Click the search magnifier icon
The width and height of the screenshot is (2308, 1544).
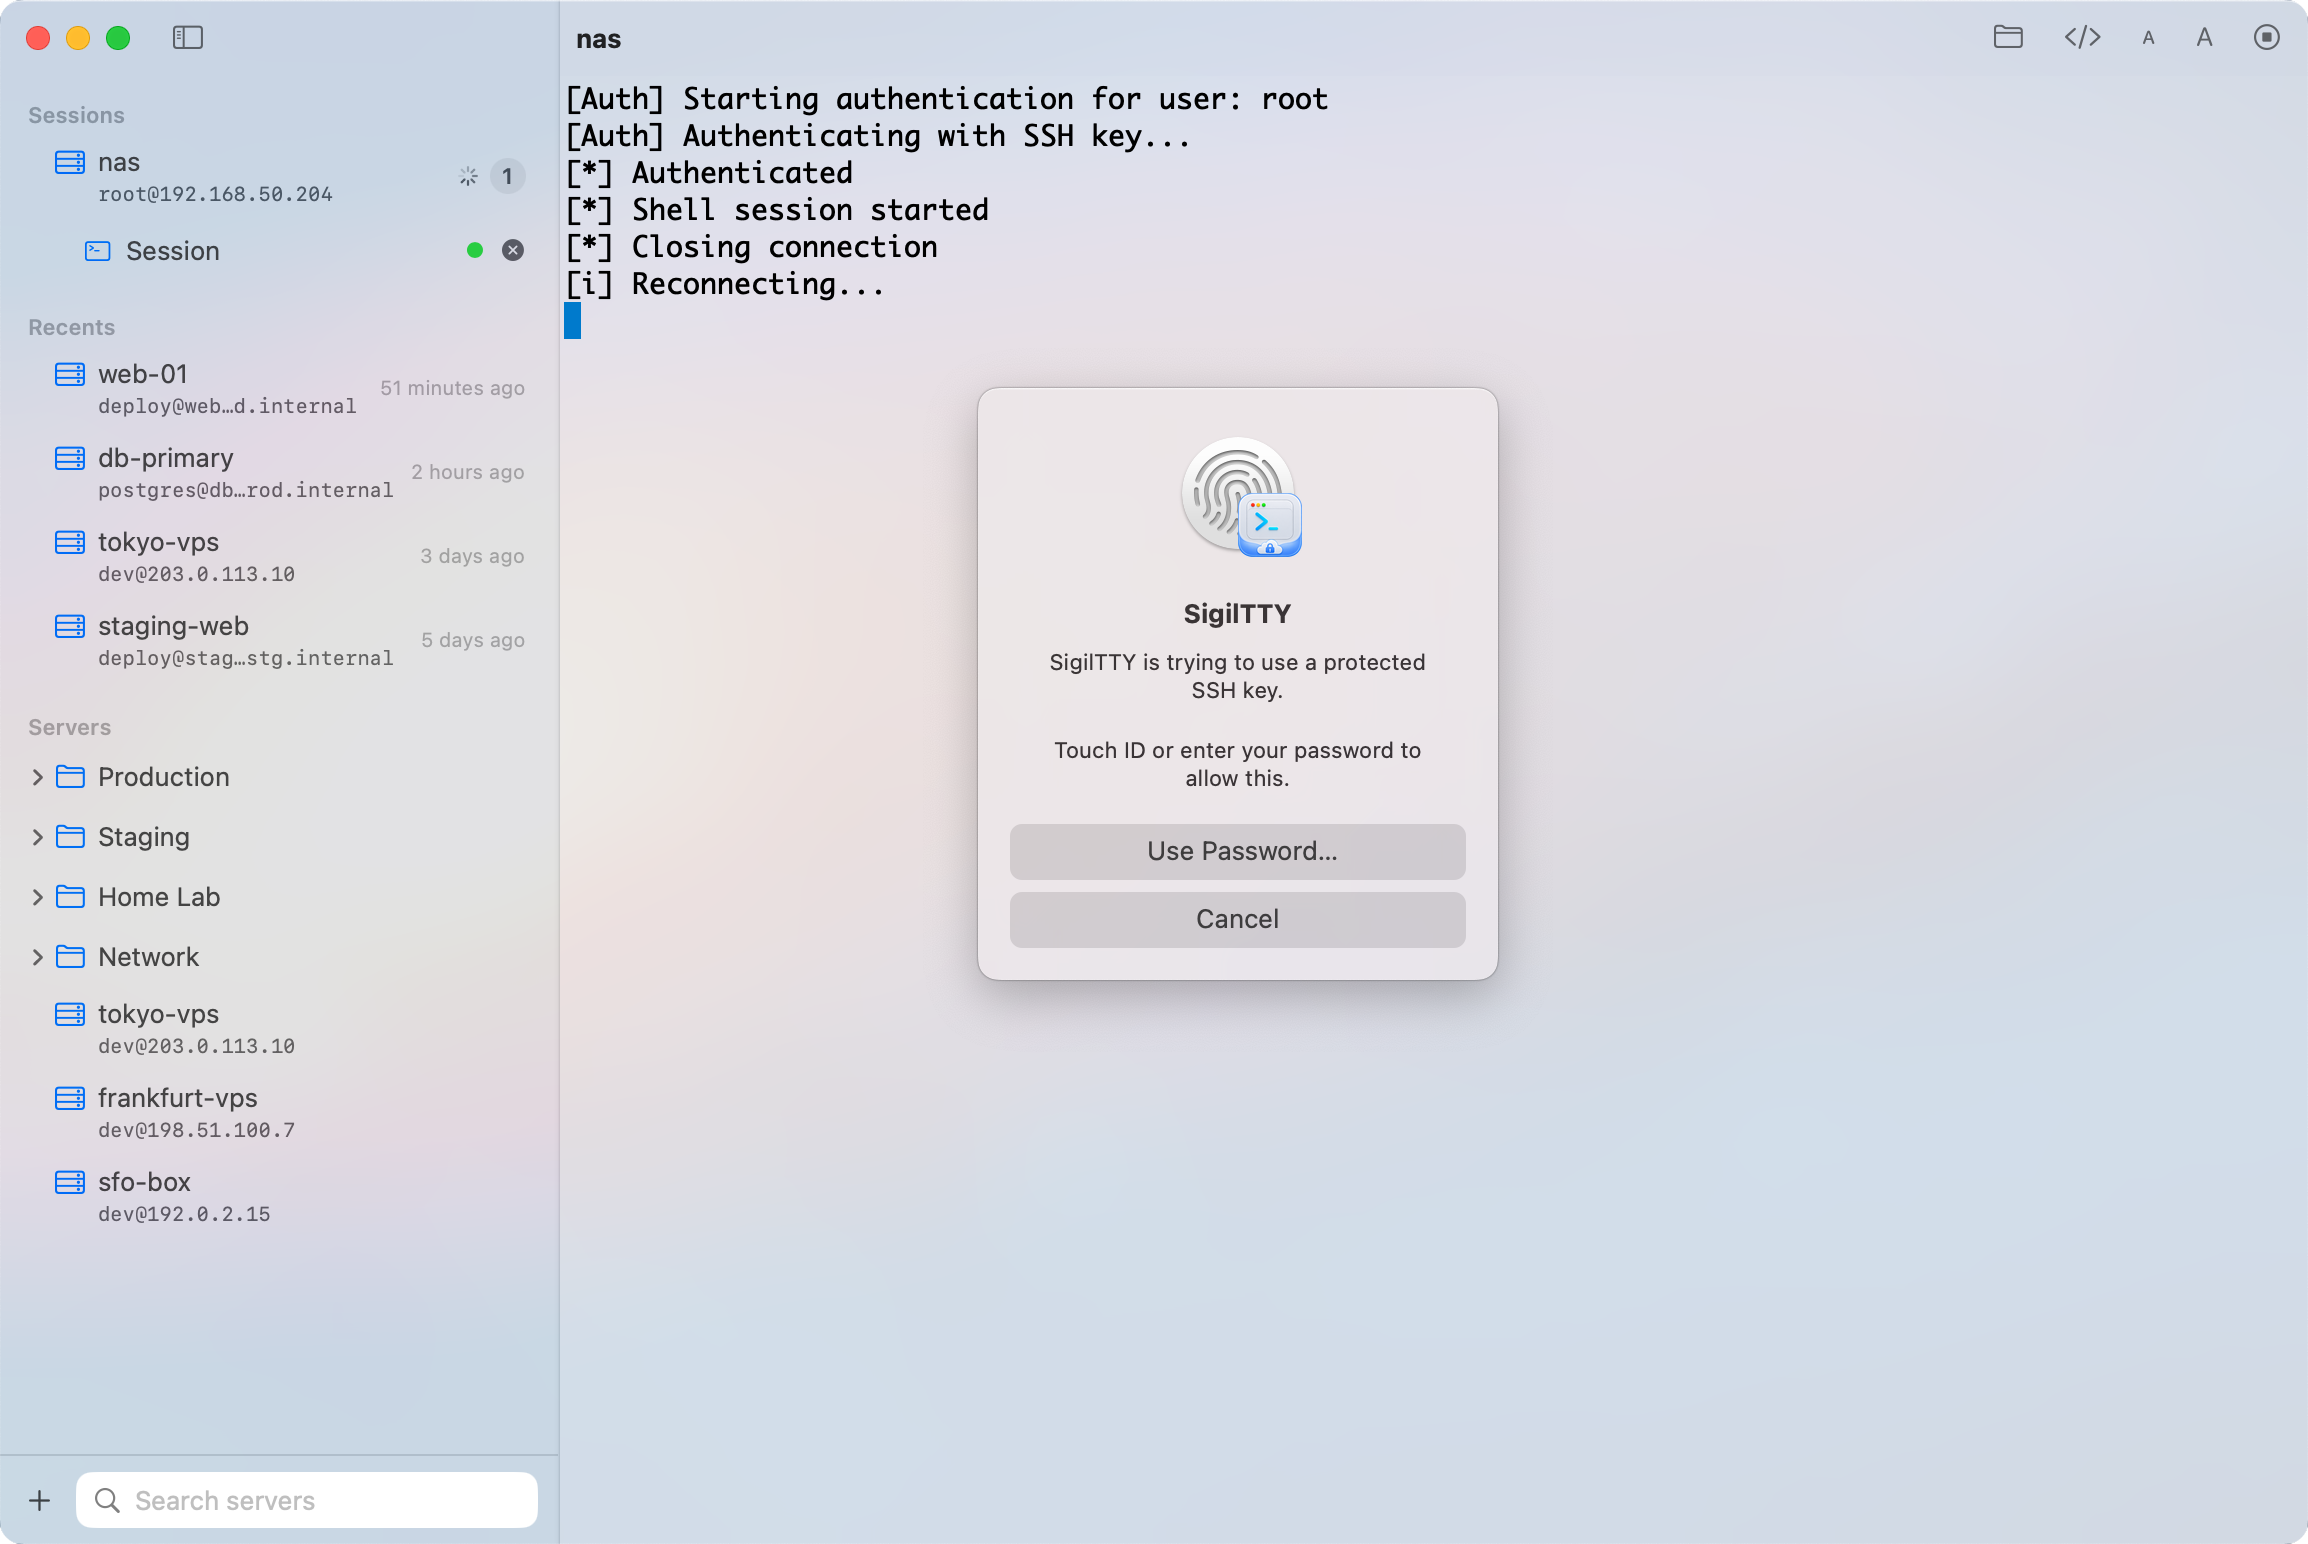[x=107, y=1500]
